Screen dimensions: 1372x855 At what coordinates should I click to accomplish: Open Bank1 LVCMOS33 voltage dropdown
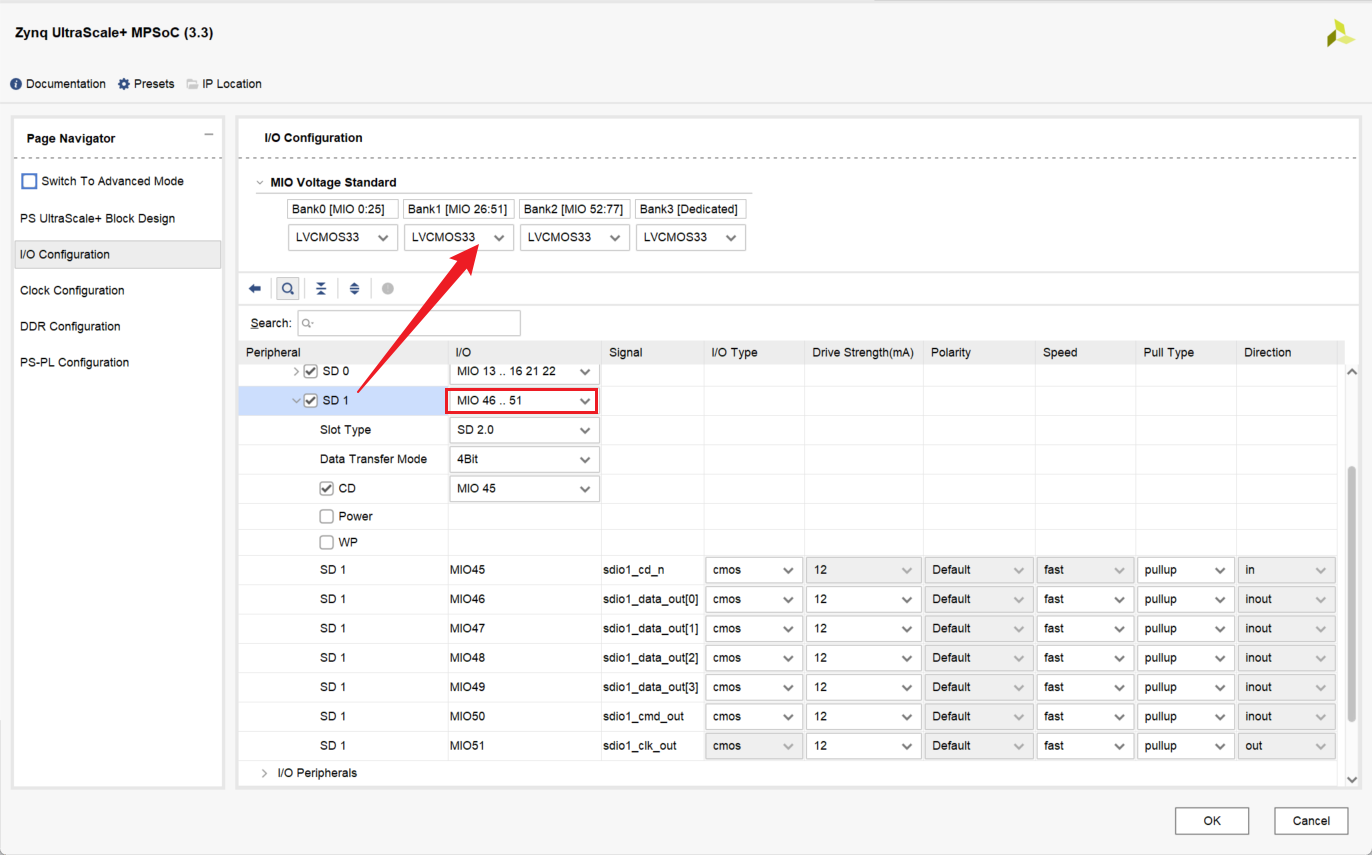point(459,237)
